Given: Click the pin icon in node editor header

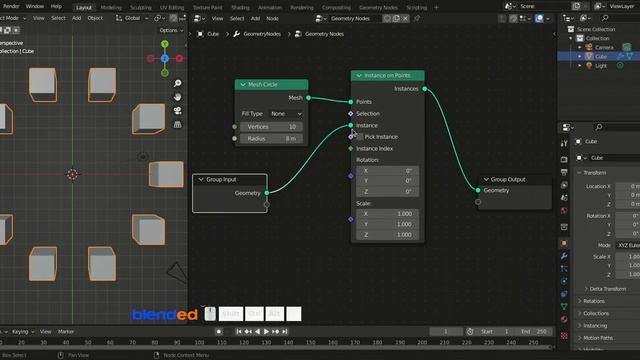Looking at the screenshot, I should [416, 18].
